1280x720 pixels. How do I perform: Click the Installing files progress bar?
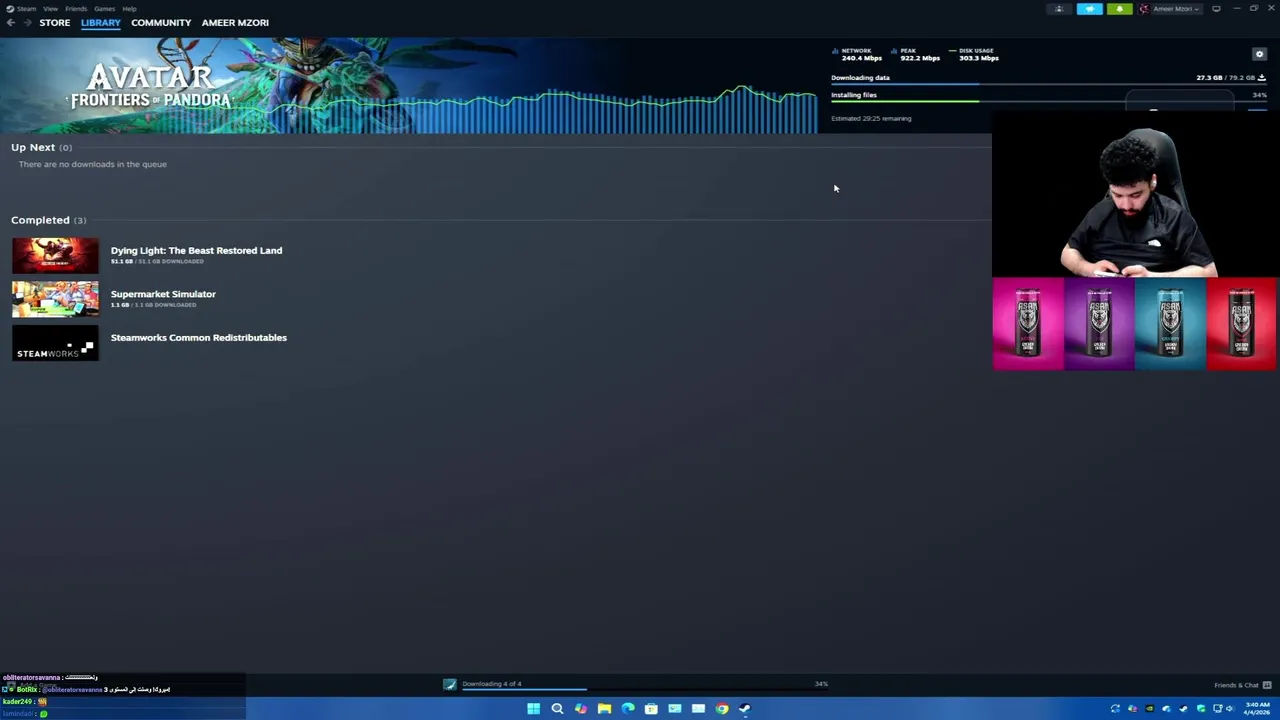pos(1048,102)
